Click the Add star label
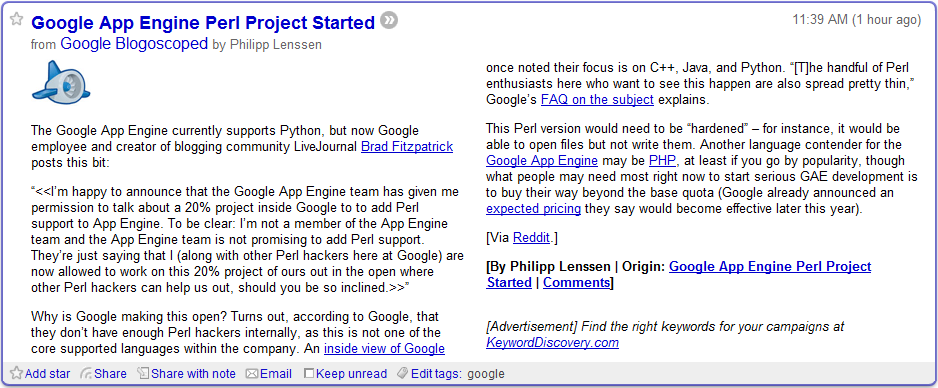Viewport: 938px width, 388px height. point(47,374)
